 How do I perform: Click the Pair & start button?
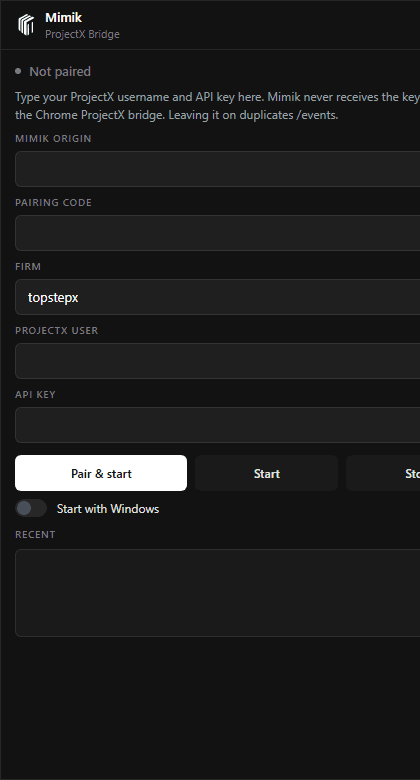[101, 473]
